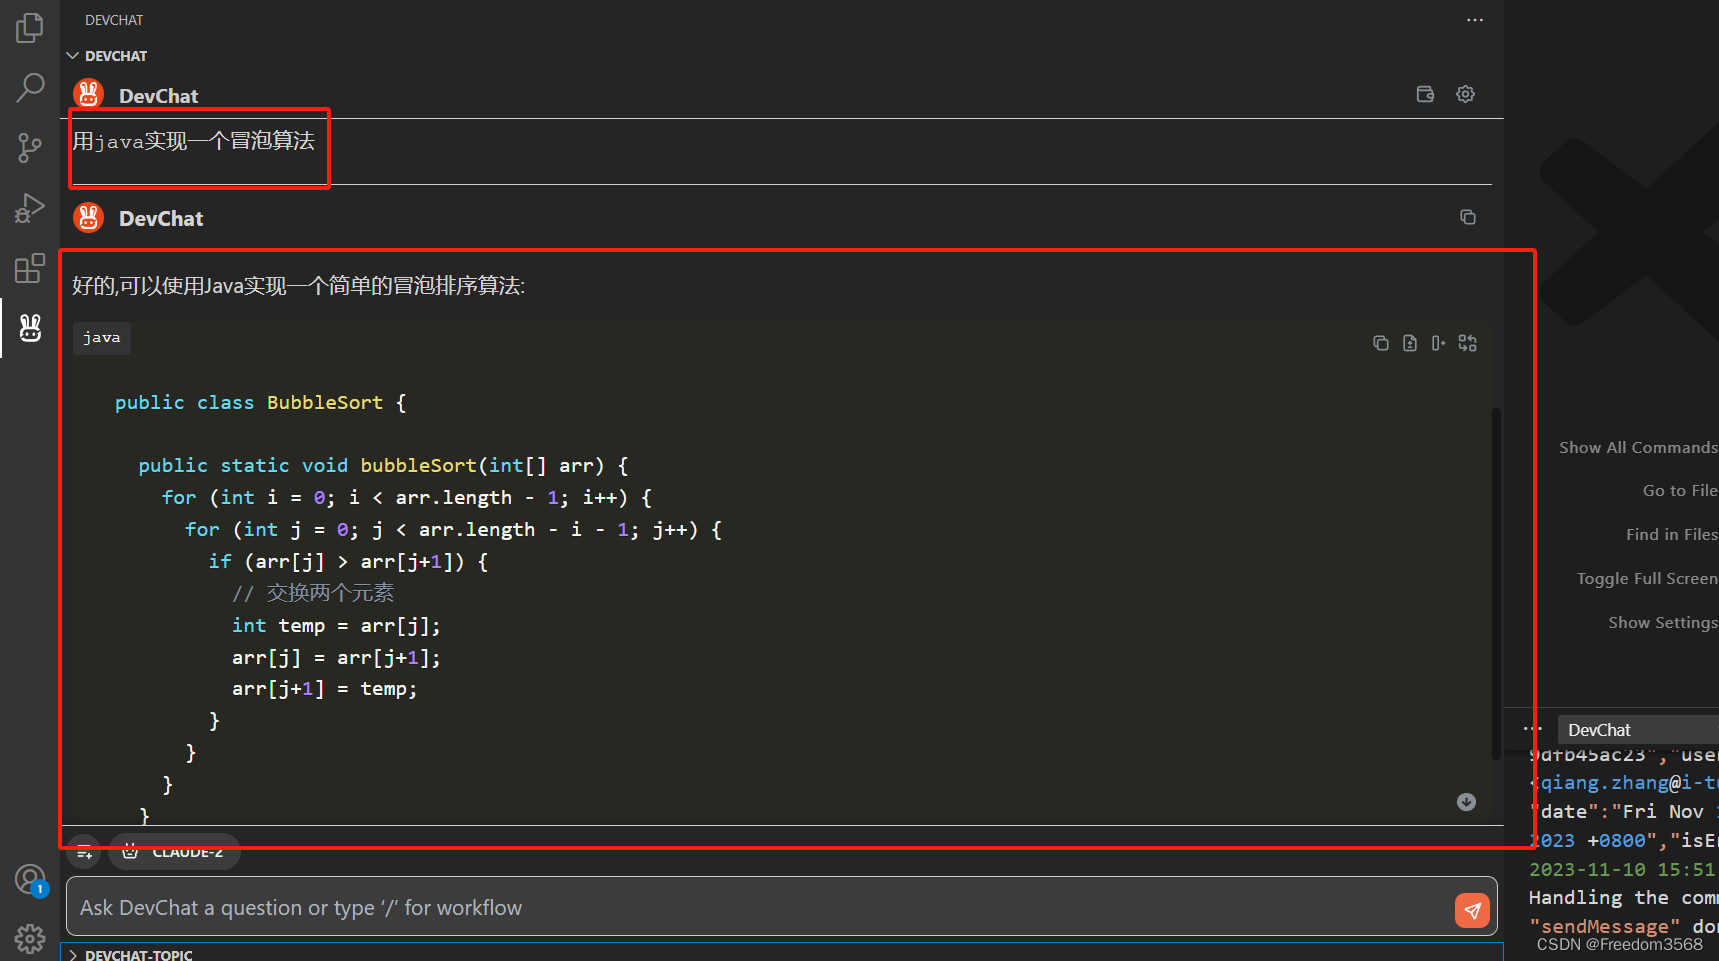Viewport: 1719px width, 961px height.
Task: Create new file from code block
Action: (1410, 343)
